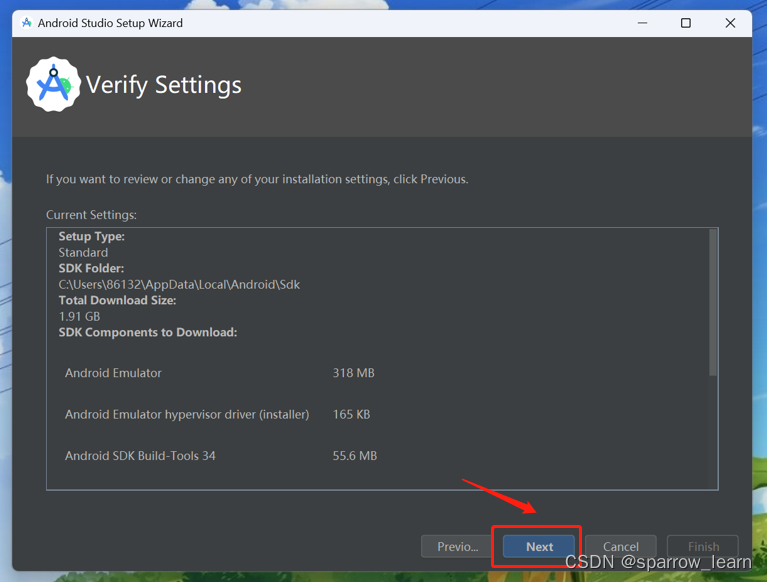767x582 pixels.
Task: Go back with the Previo... button
Action: (457, 546)
